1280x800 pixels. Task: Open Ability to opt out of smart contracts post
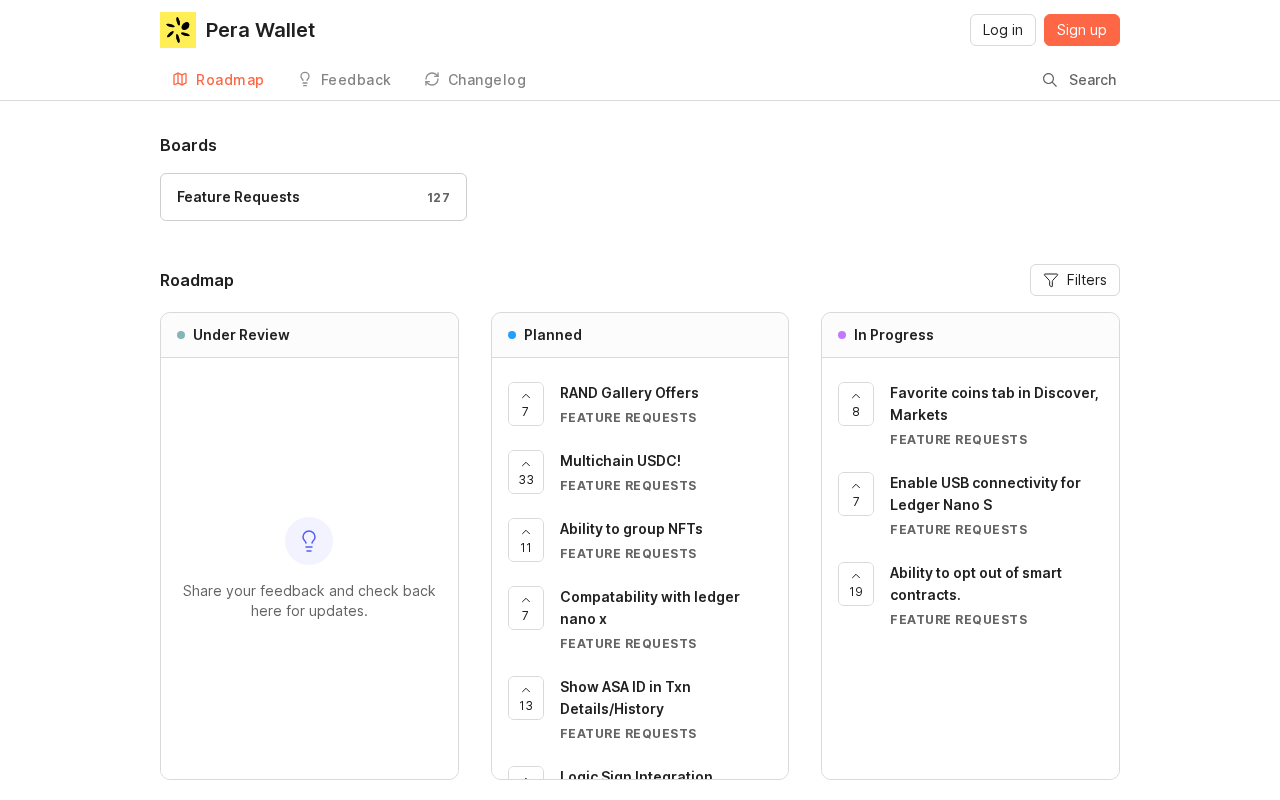pyautogui.click(x=976, y=584)
